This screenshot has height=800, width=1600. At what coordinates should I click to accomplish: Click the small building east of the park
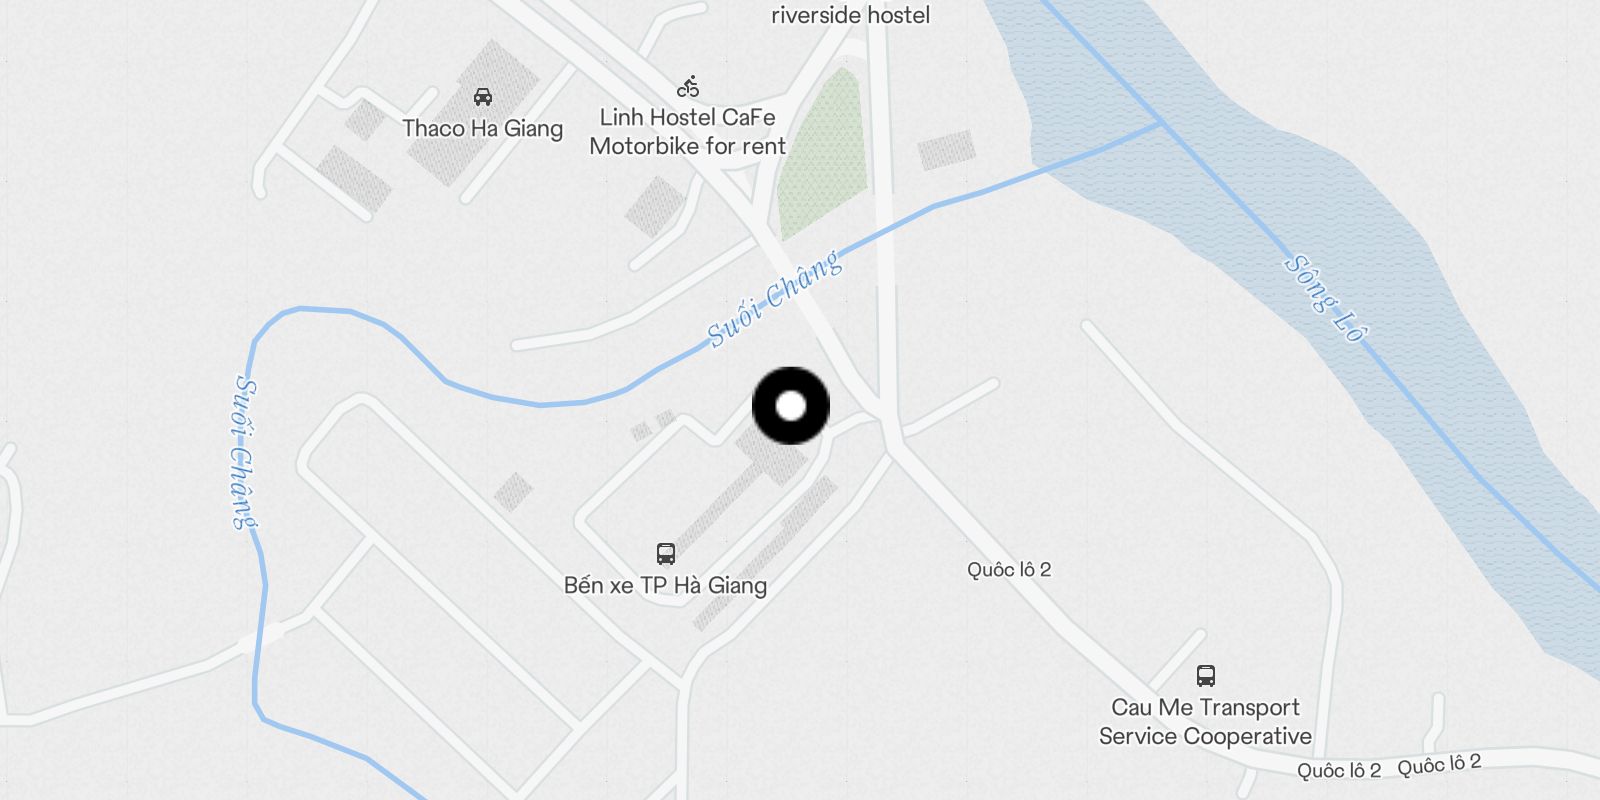pos(946,150)
